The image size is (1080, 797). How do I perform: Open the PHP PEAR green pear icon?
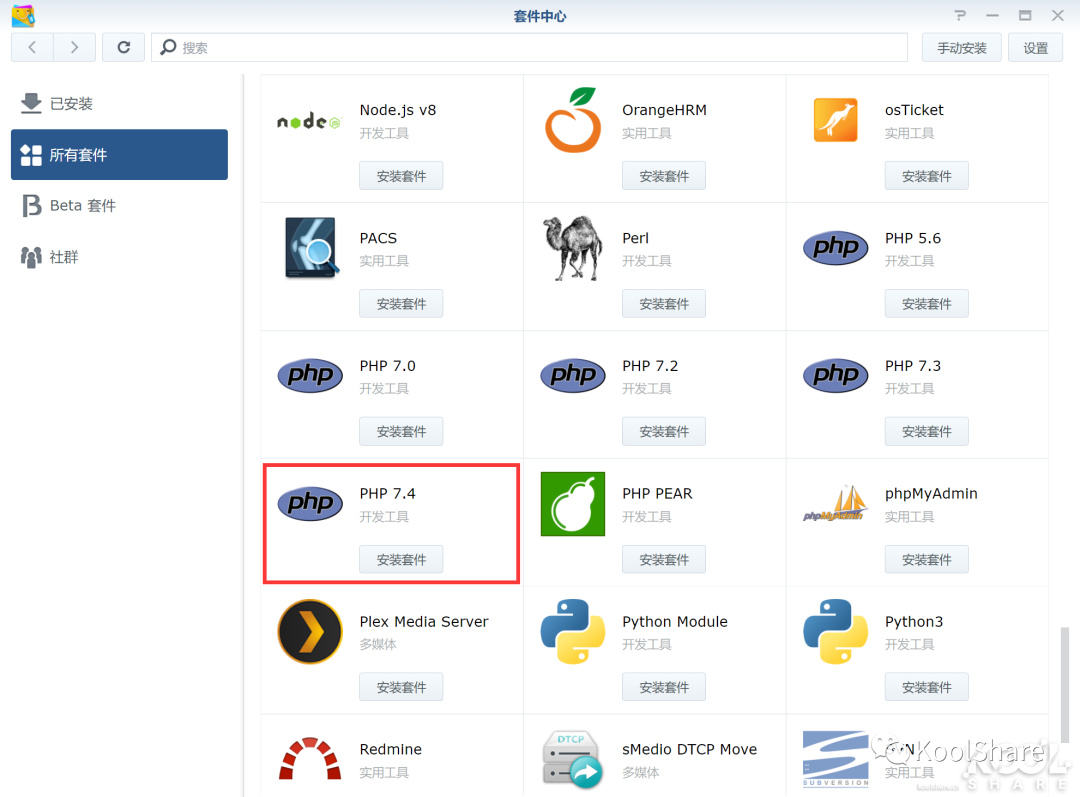tap(572, 504)
